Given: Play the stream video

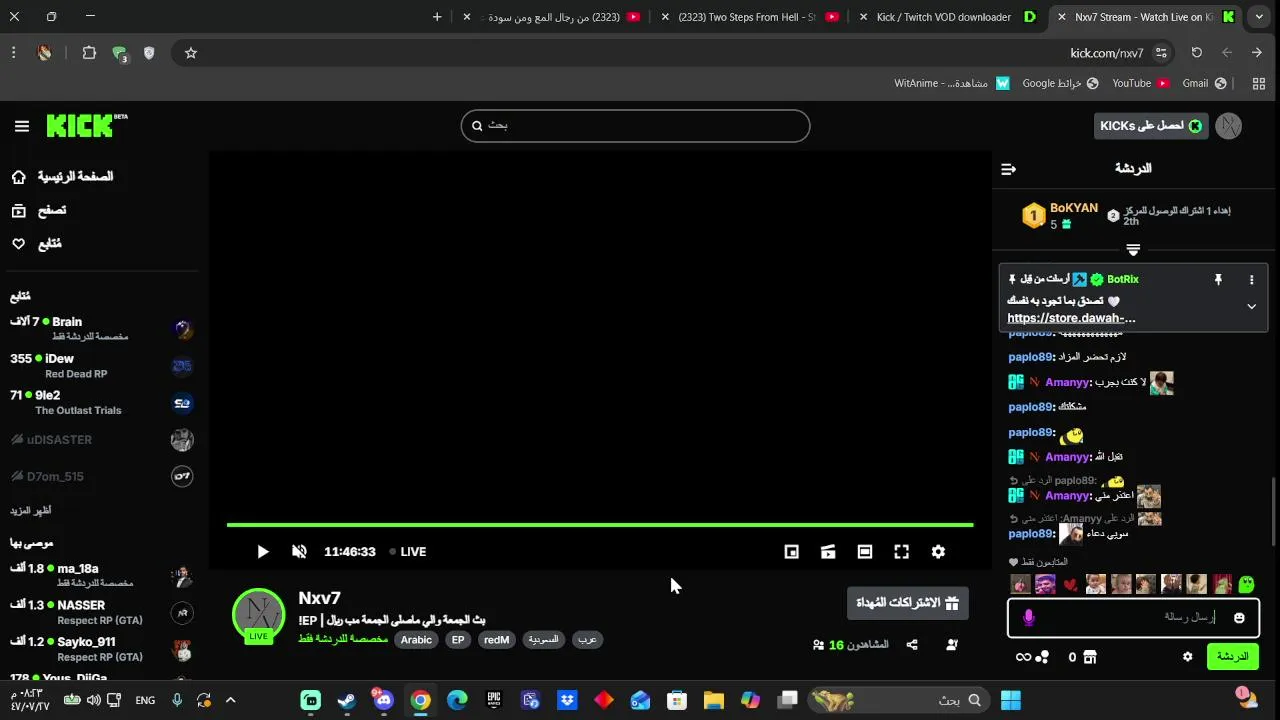Looking at the screenshot, I should pos(262,551).
